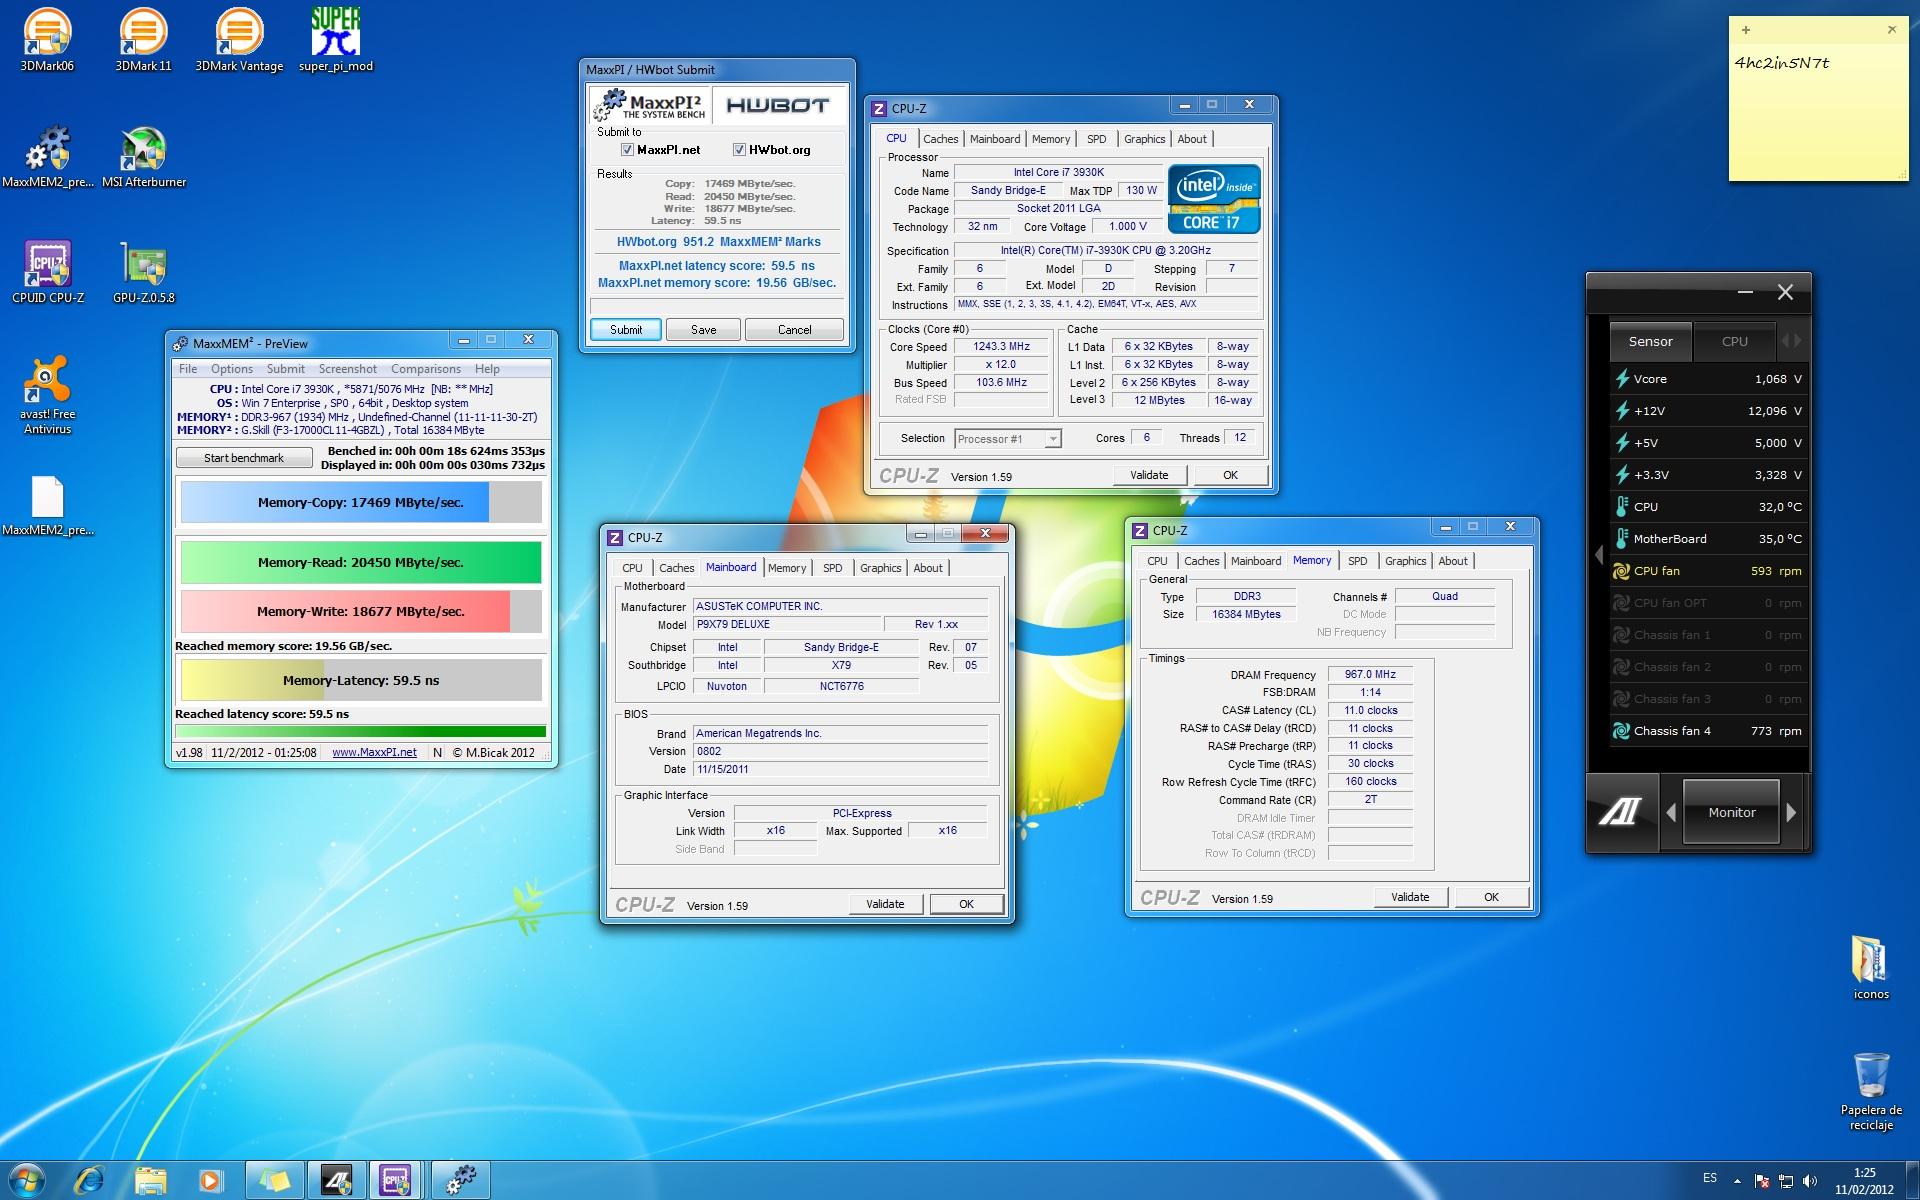Select the CPU-Z taskbar button
The height and width of the screenshot is (1200, 1920).
[397, 1181]
